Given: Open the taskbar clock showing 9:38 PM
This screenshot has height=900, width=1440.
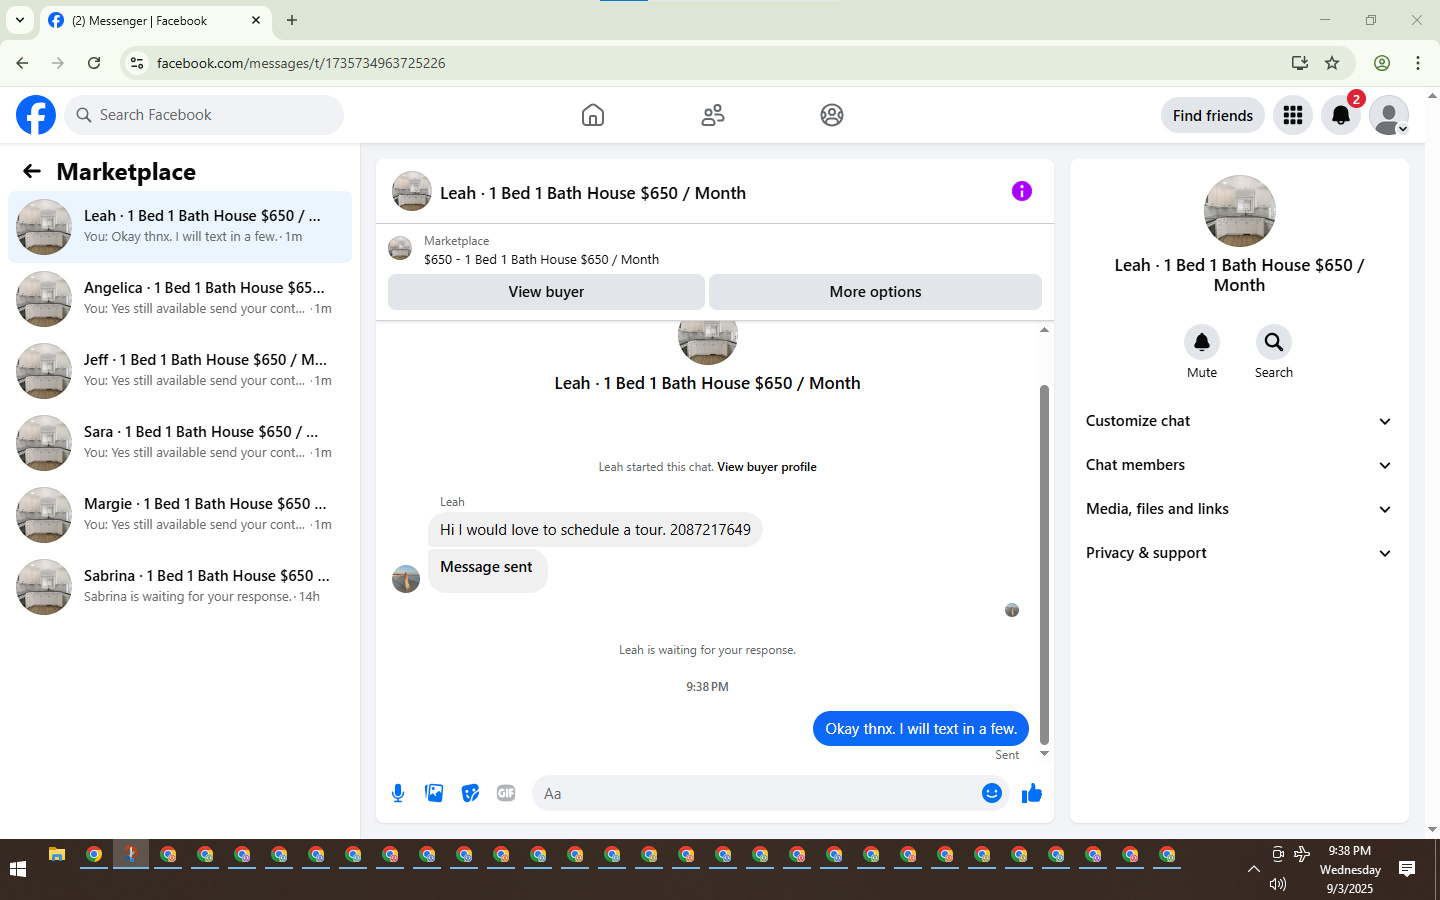Looking at the screenshot, I should coord(1350,869).
